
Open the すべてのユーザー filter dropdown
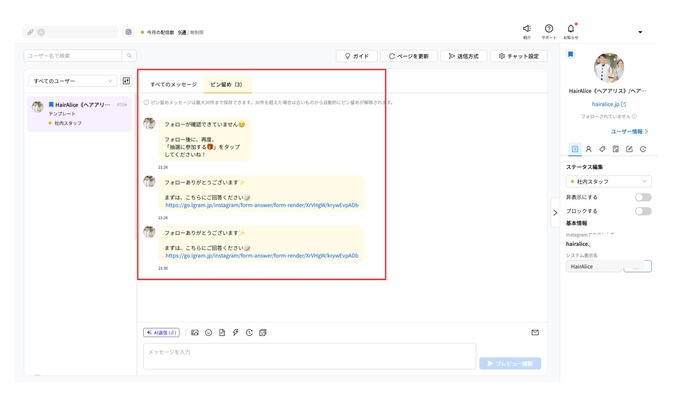[x=73, y=81]
